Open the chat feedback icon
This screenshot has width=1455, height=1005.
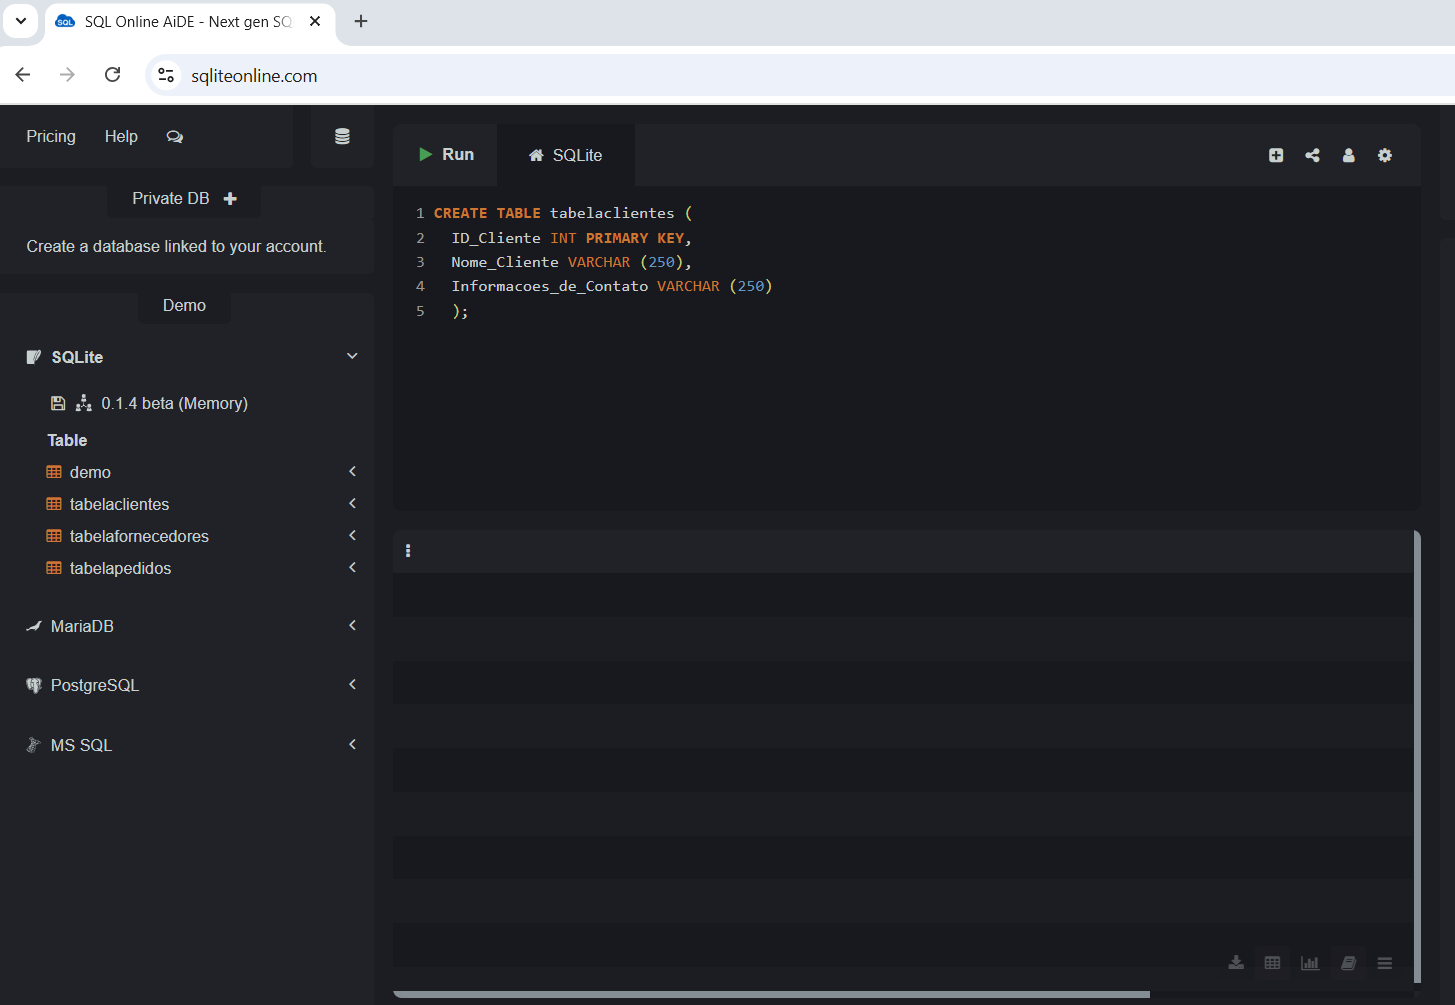[175, 137]
